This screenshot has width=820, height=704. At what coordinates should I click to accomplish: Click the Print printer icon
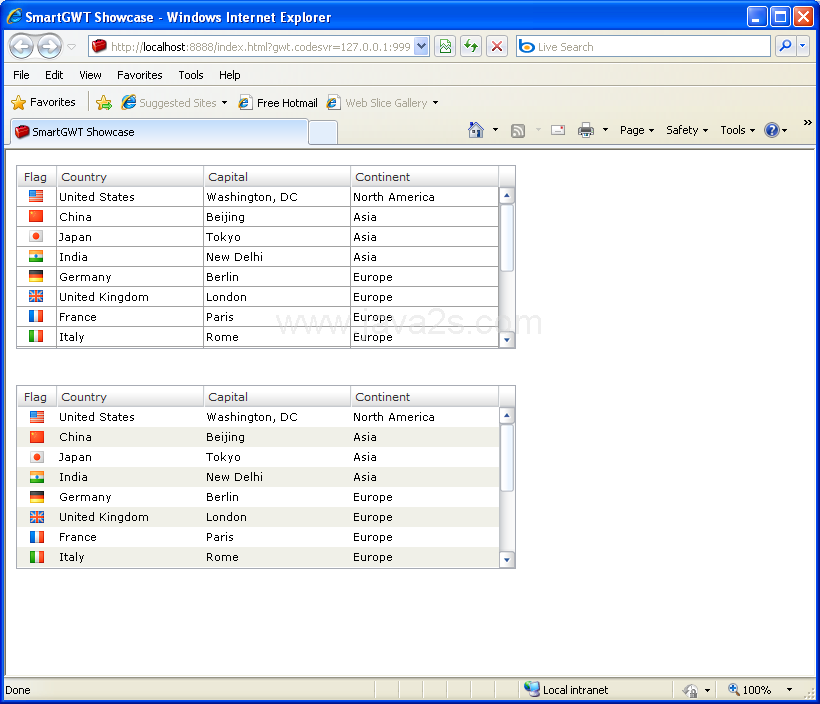586,130
